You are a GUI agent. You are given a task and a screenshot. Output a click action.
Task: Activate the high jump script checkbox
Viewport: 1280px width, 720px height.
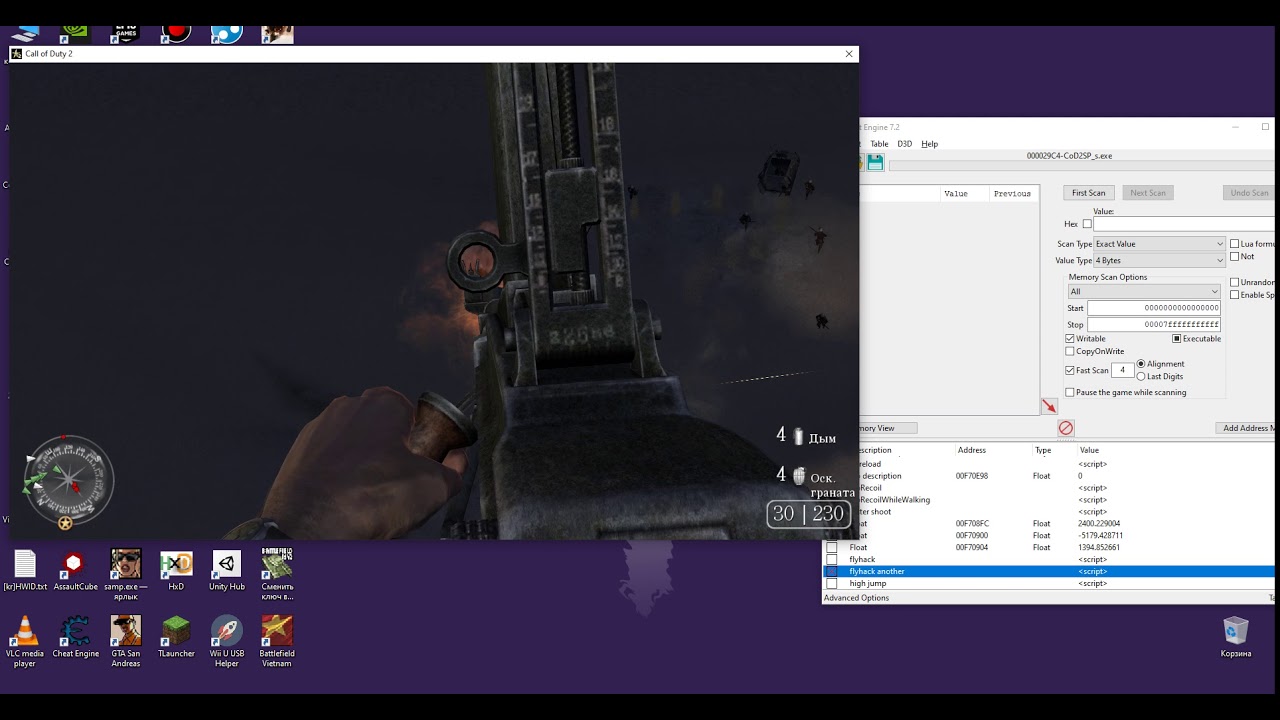tap(832, 584)
